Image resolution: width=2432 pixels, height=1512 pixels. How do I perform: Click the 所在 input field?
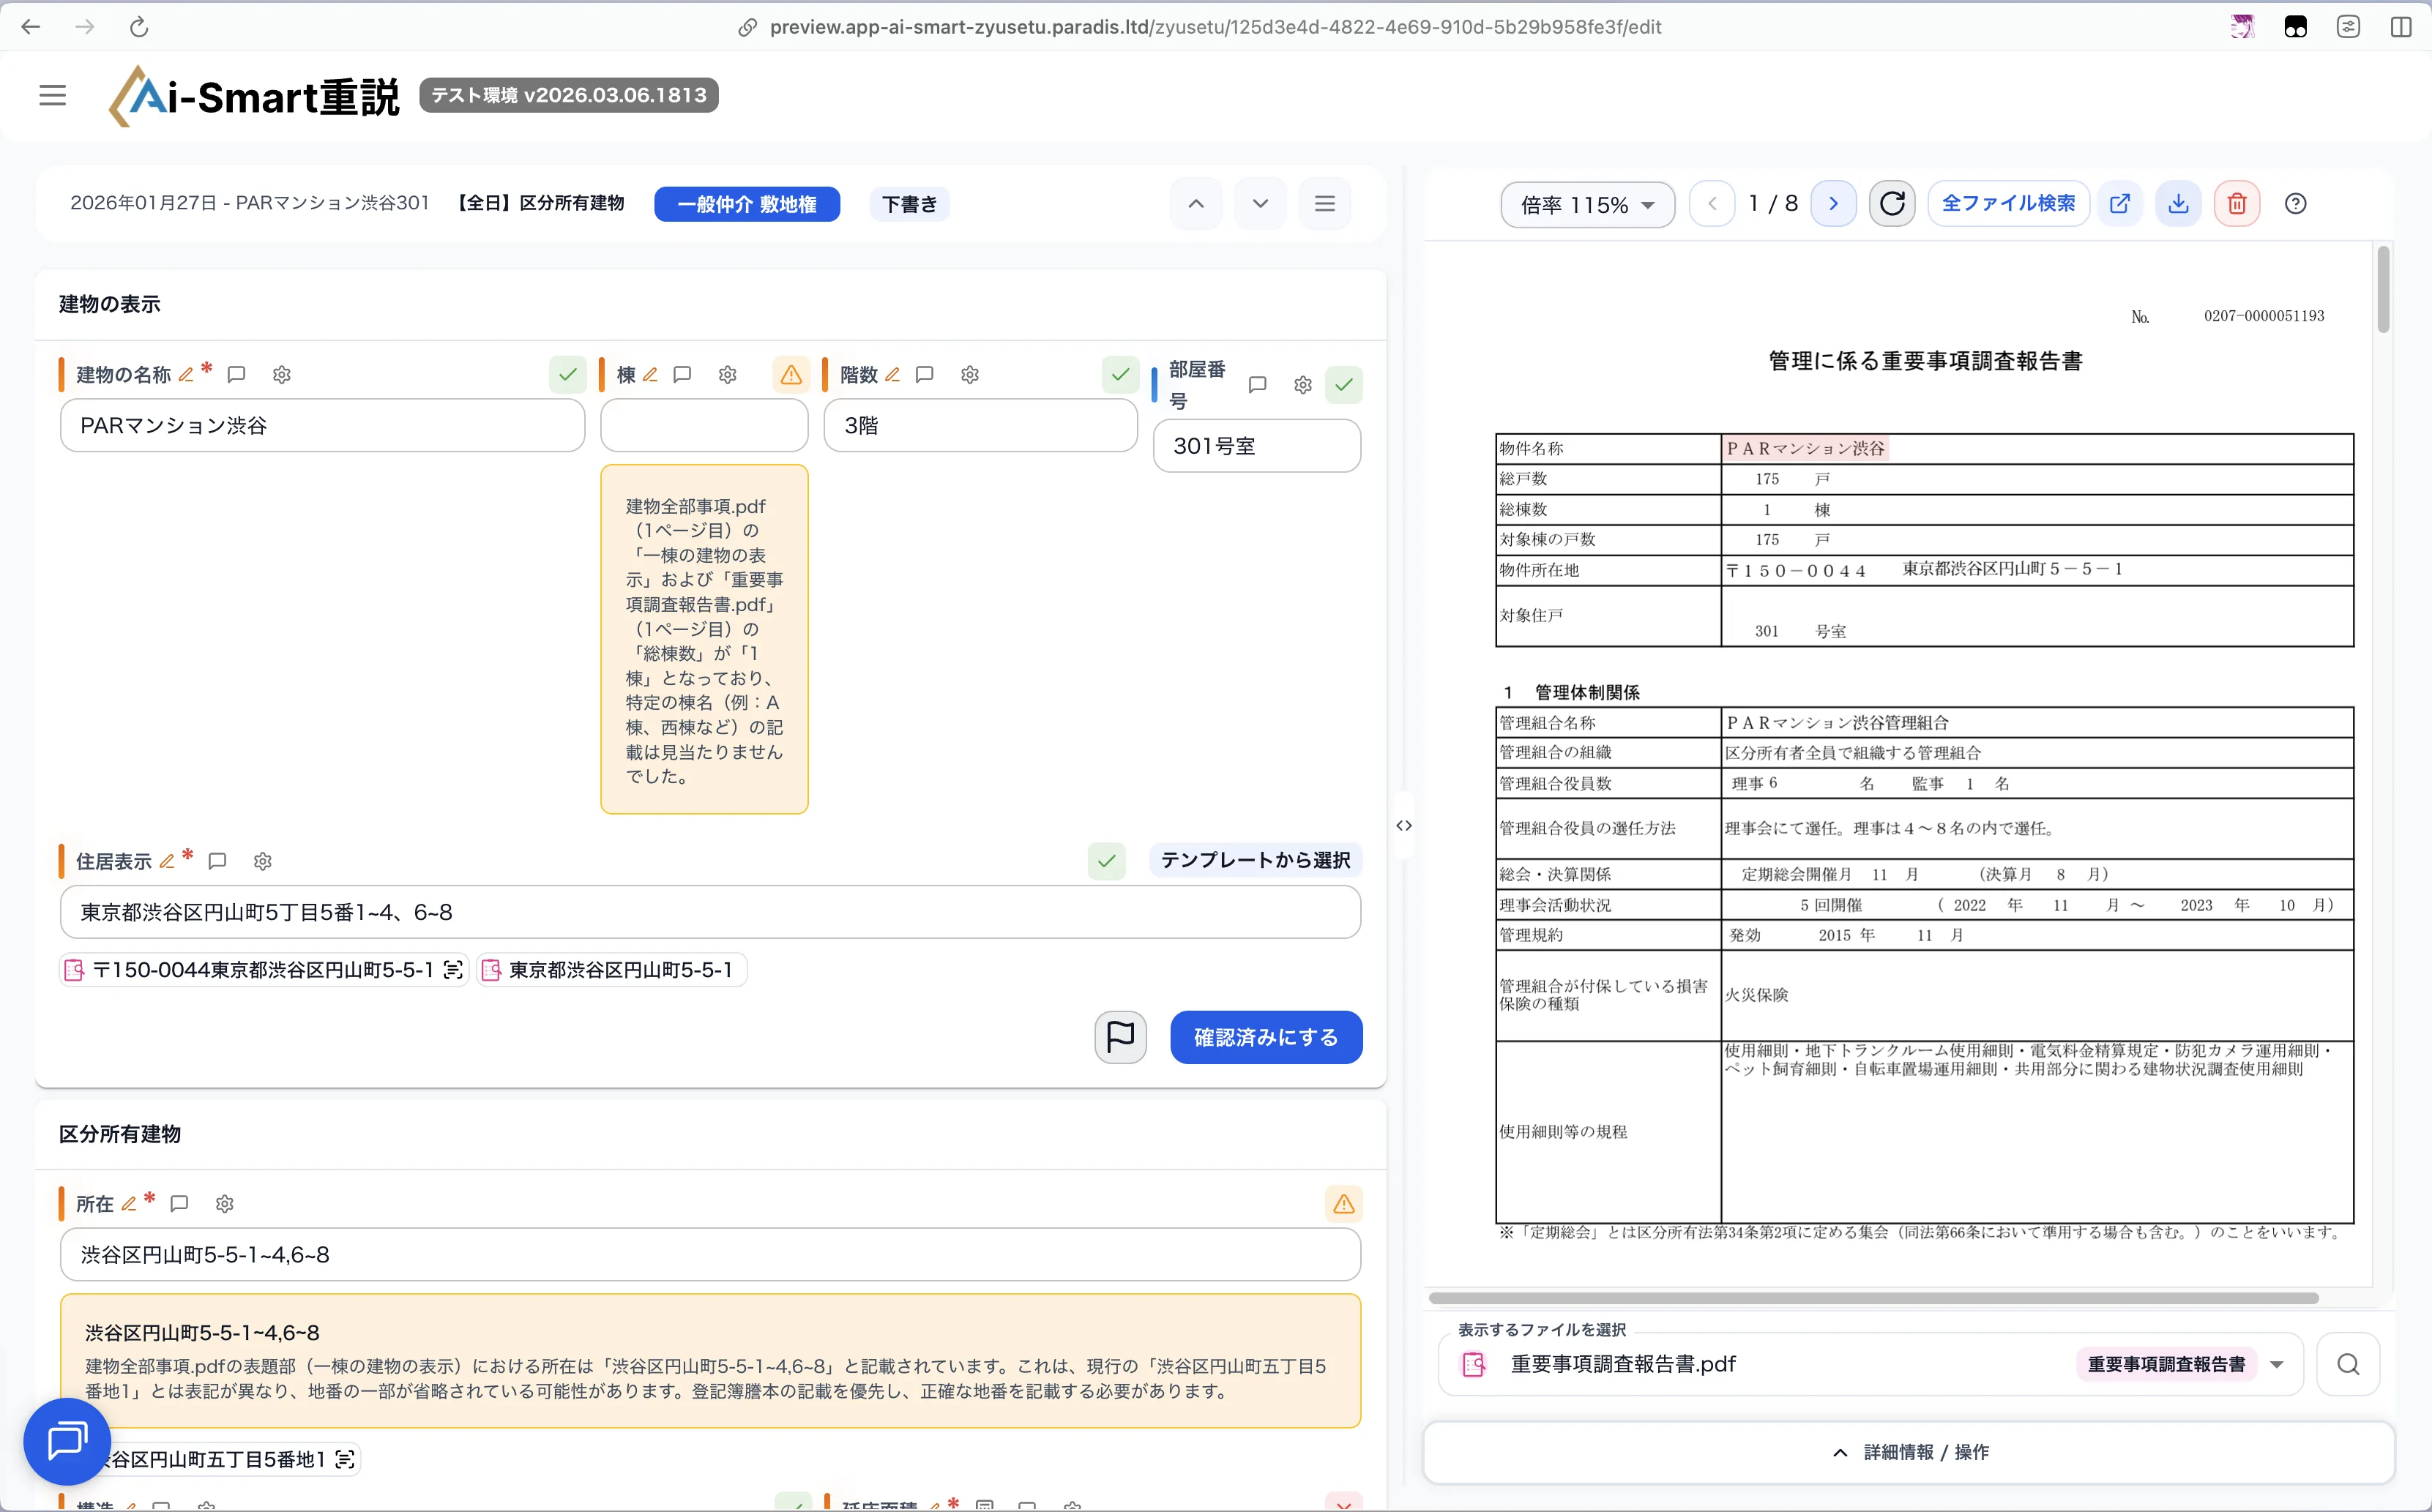pyautogui.click(x=710, y=1255)
